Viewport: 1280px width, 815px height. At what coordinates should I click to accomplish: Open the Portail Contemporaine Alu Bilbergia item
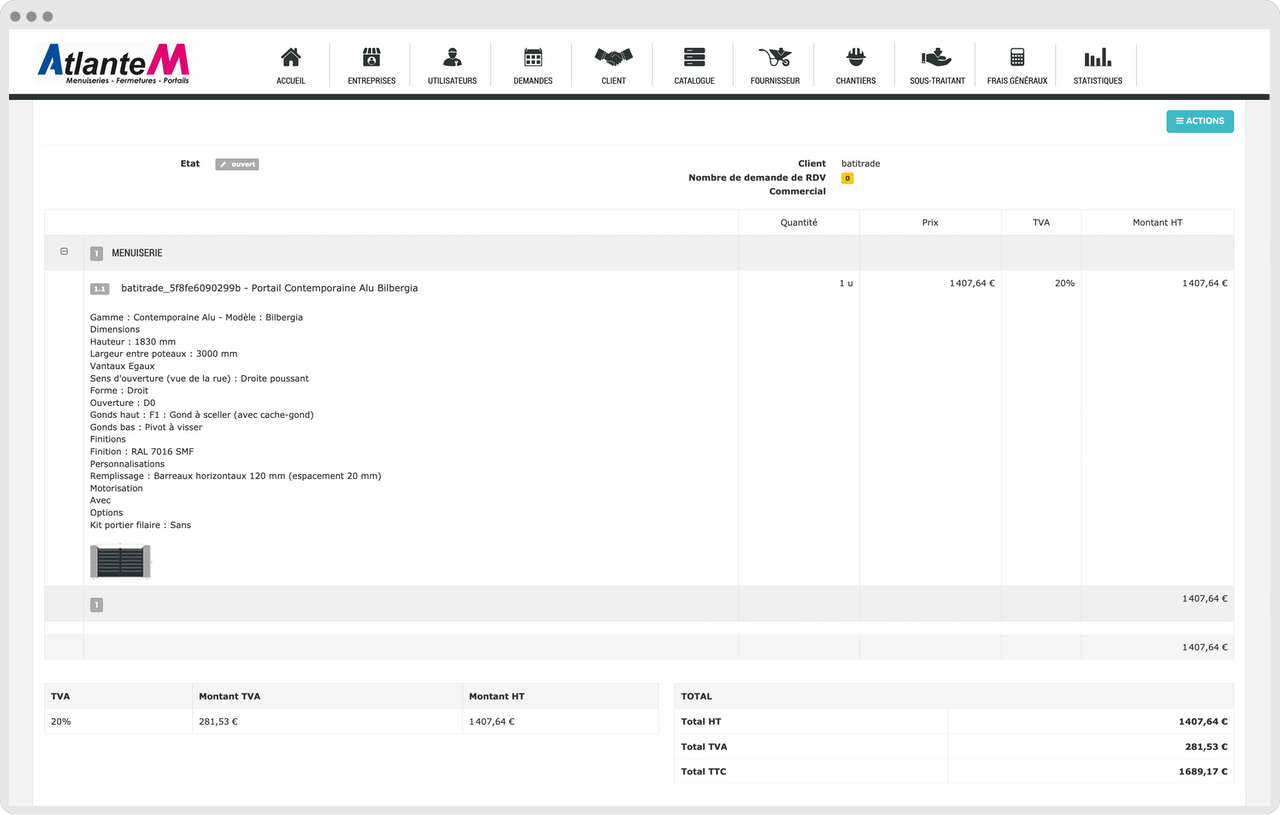pos(269,288)
